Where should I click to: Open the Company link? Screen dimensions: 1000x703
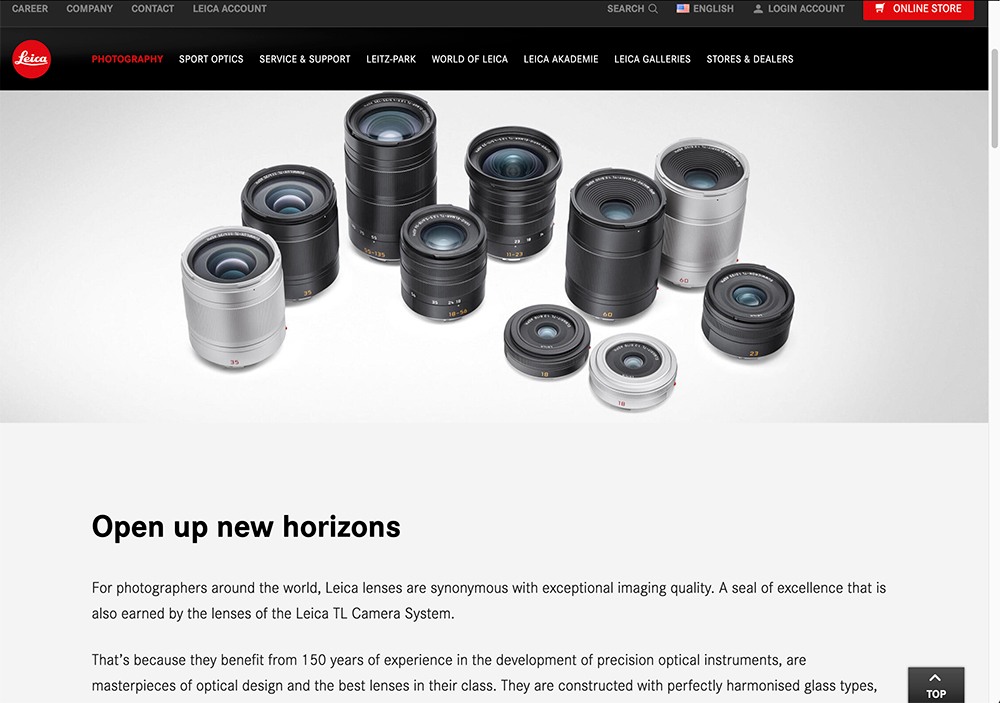tap(90, 9)
